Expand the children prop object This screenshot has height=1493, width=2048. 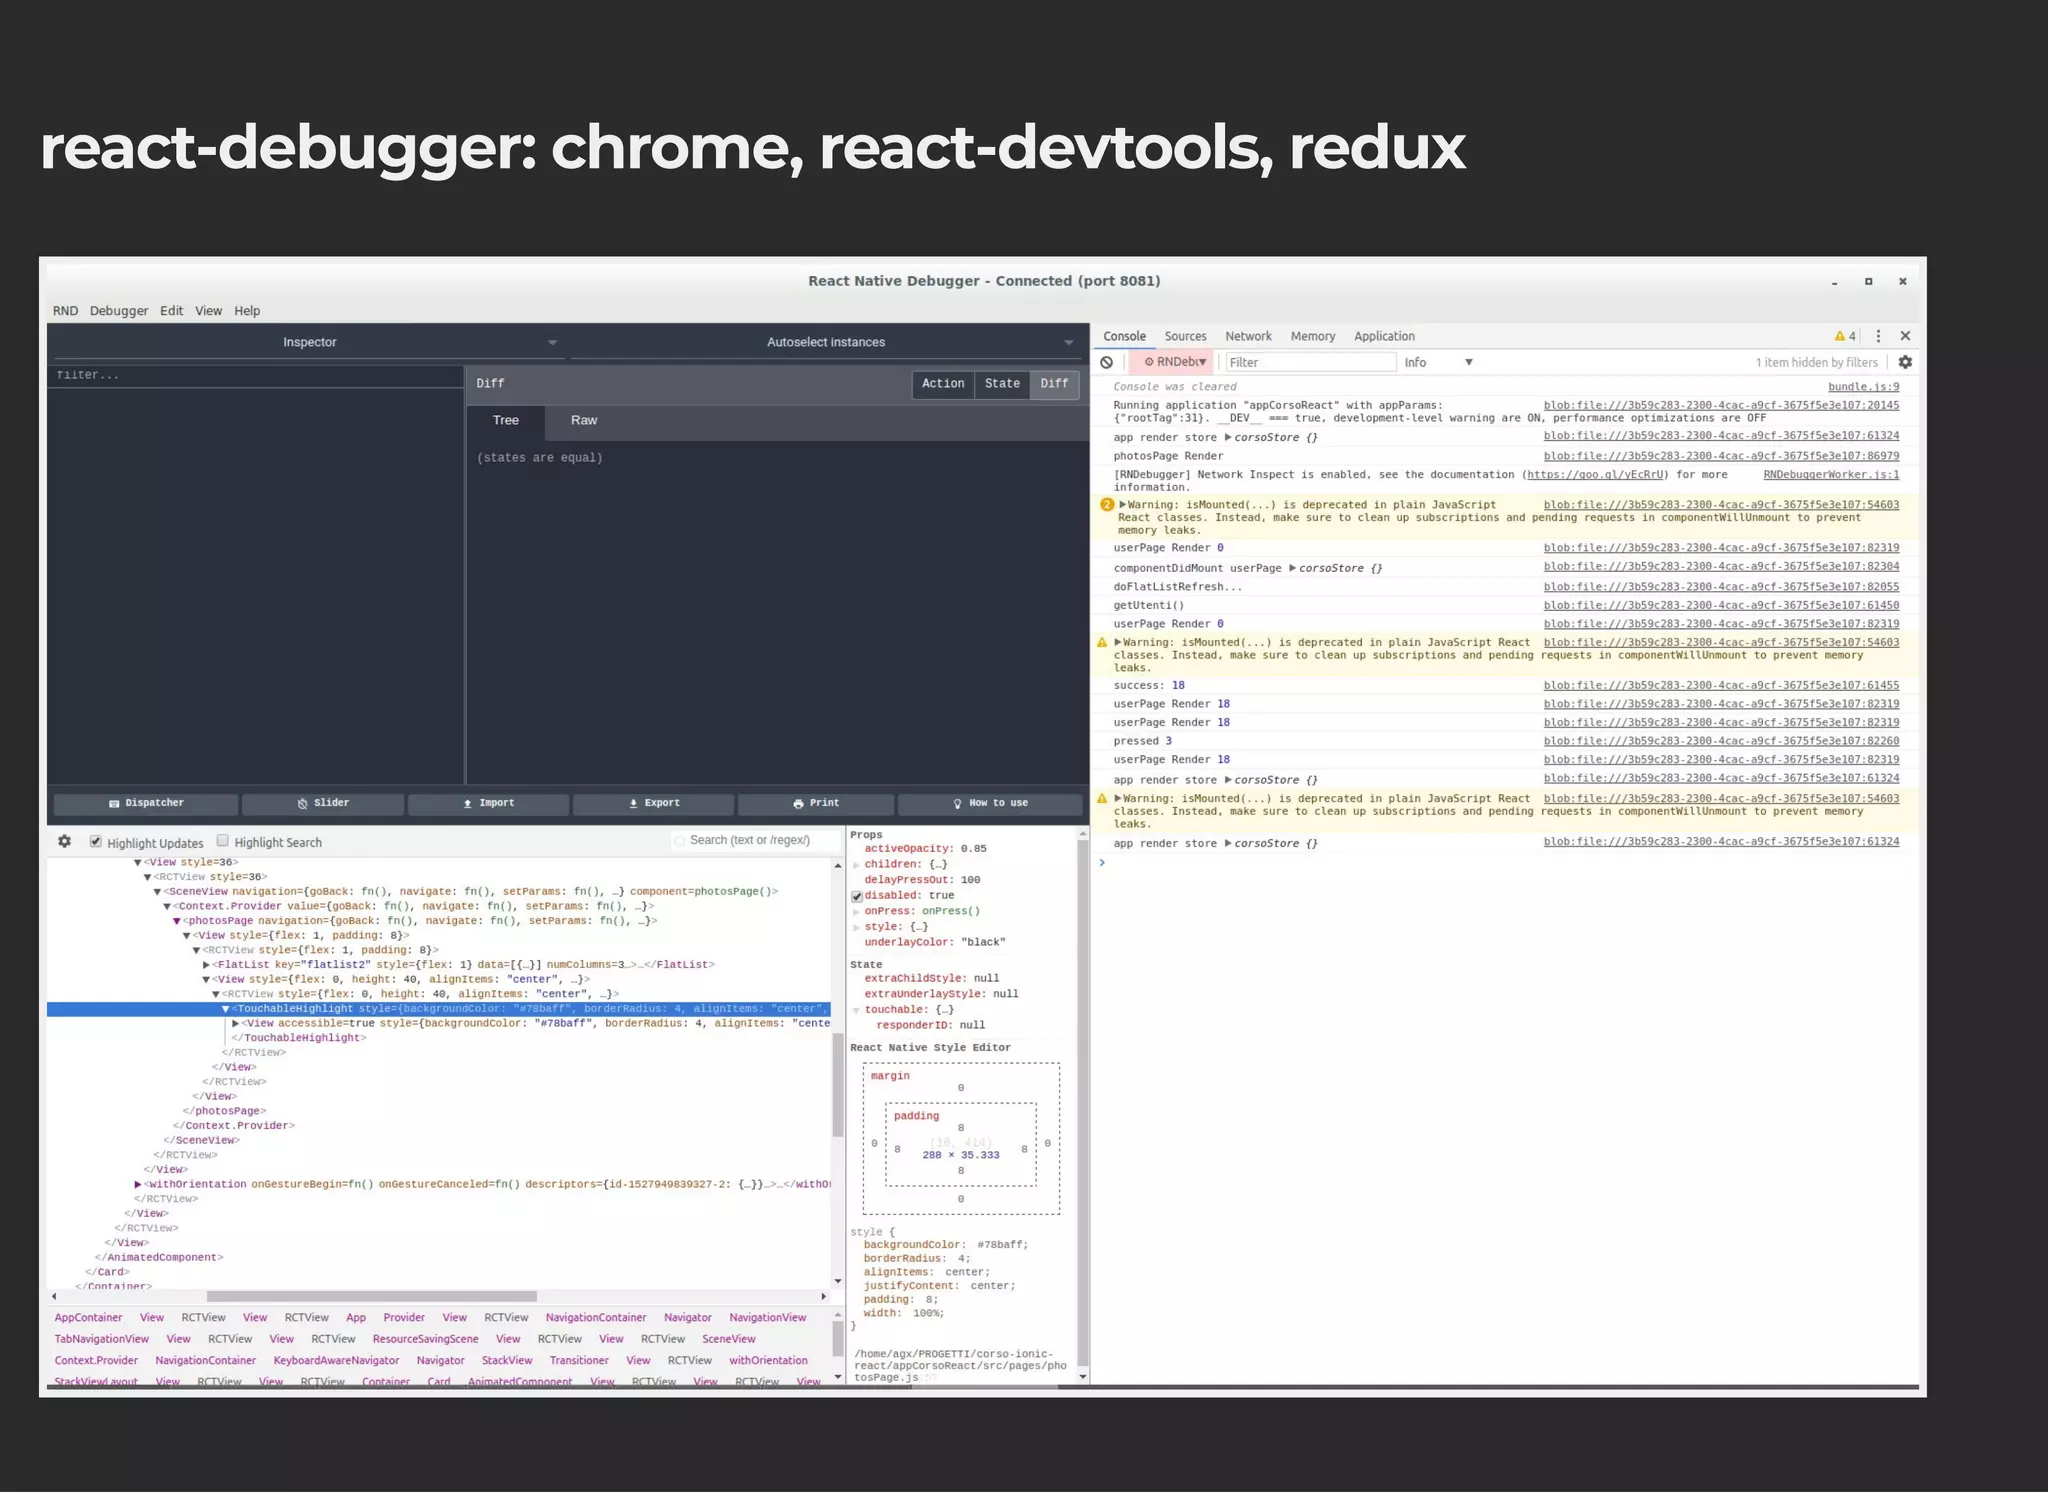point(856,864)
